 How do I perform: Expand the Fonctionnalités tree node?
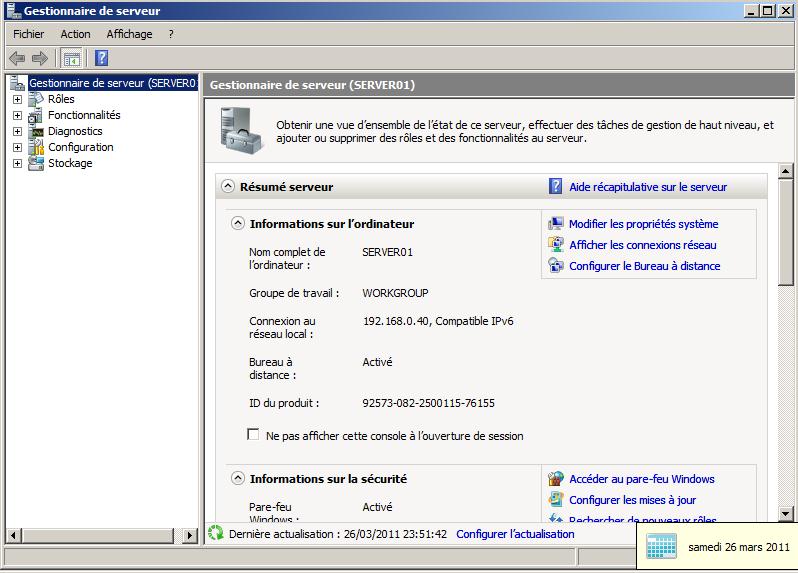17,116
